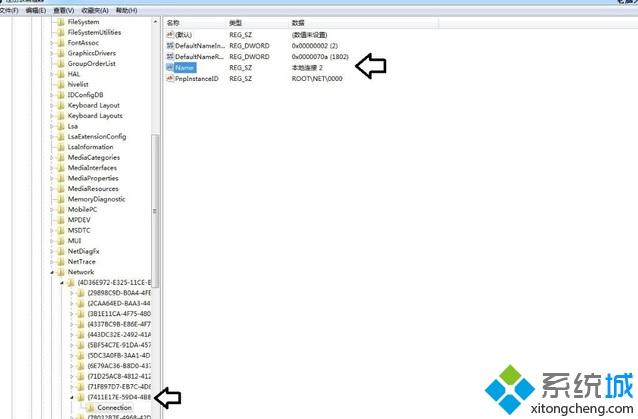Expand the MUI key

[x=52, y=241]
